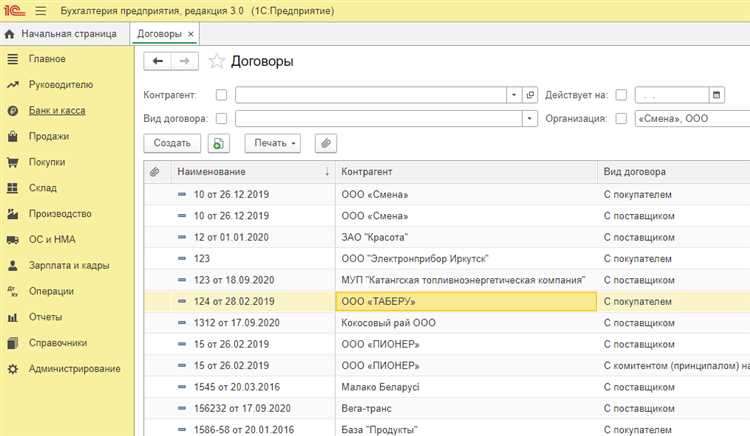Select contract row 156232 от 17.09.2020

pyautogui.click(x=242, y=409)
